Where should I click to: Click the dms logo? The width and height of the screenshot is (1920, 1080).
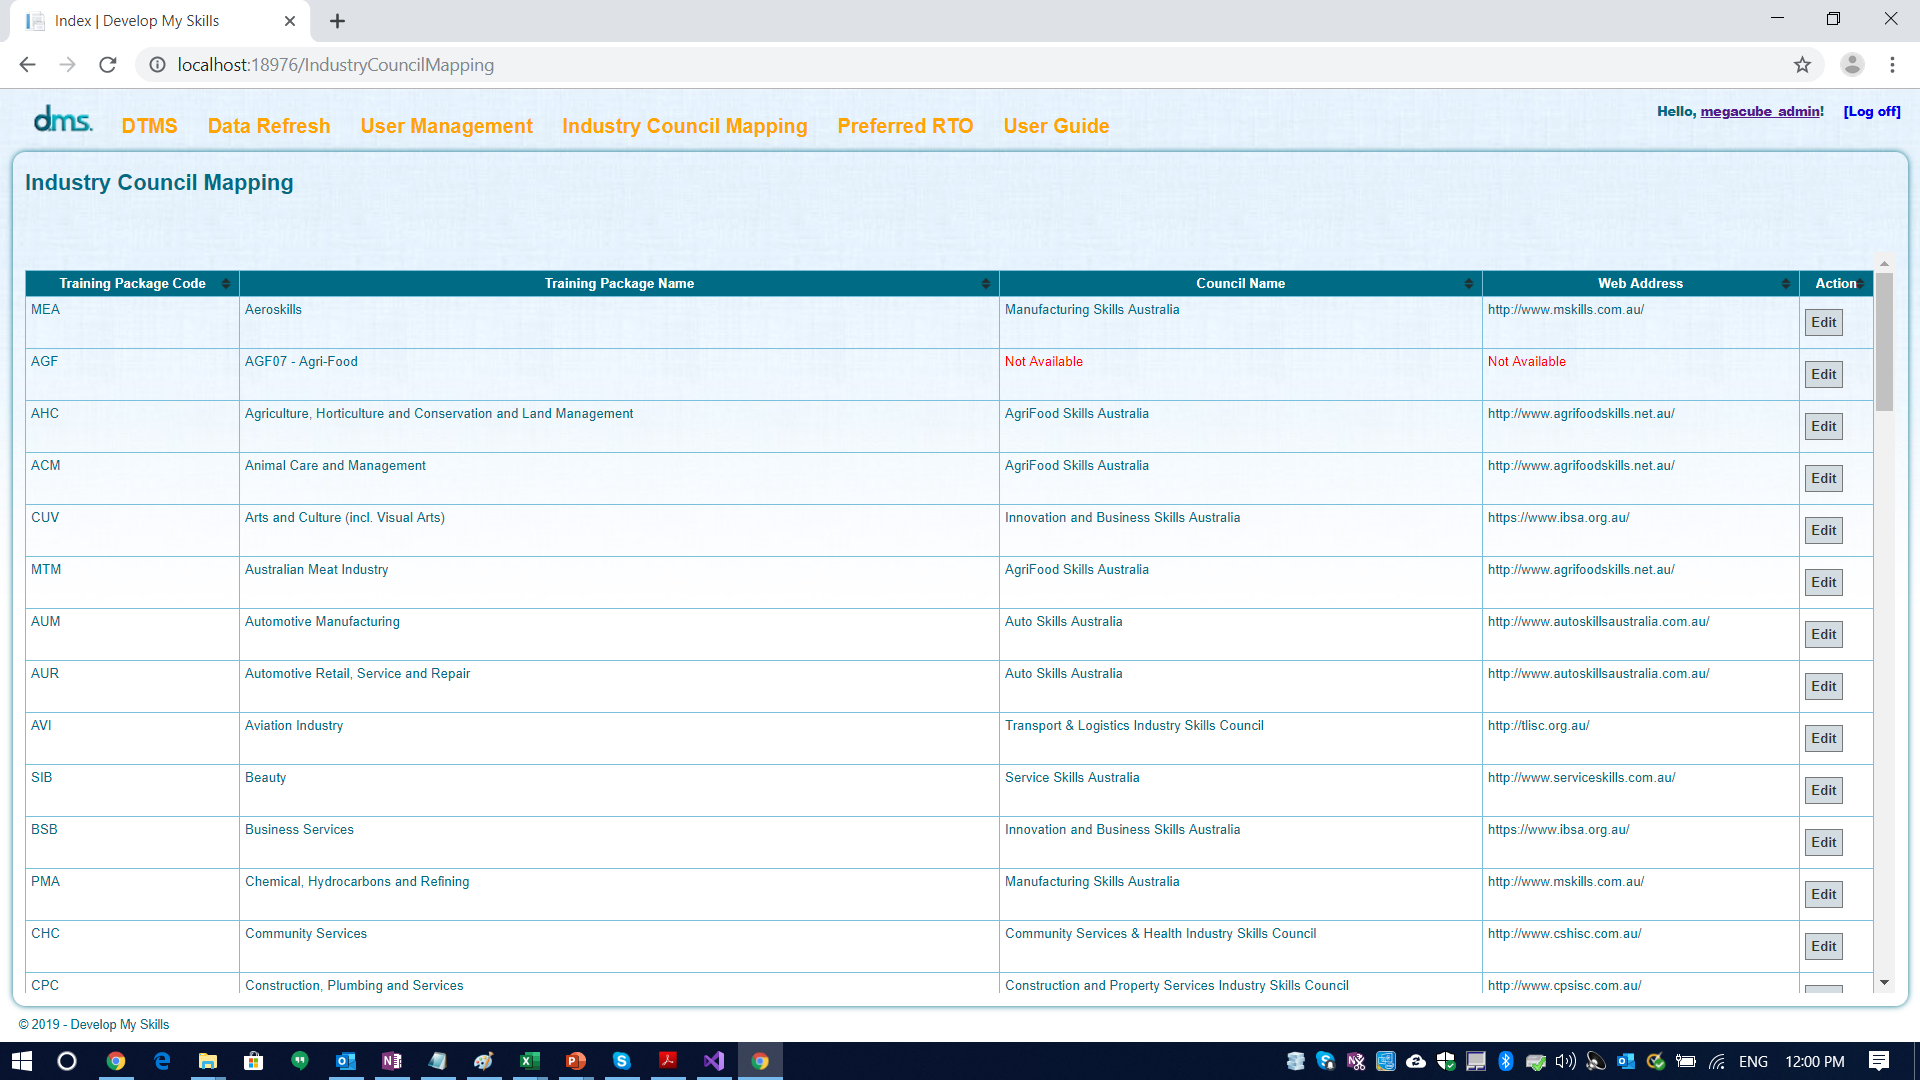point(62,121)
